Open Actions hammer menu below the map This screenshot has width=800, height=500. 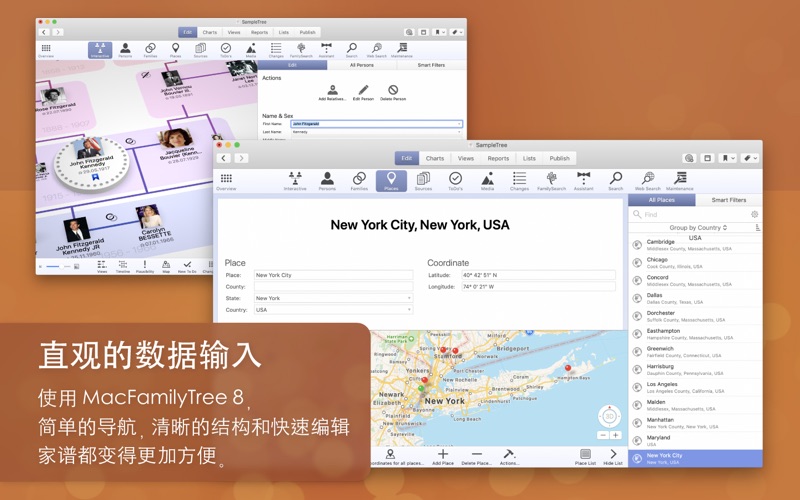click(x=509, y=457)
